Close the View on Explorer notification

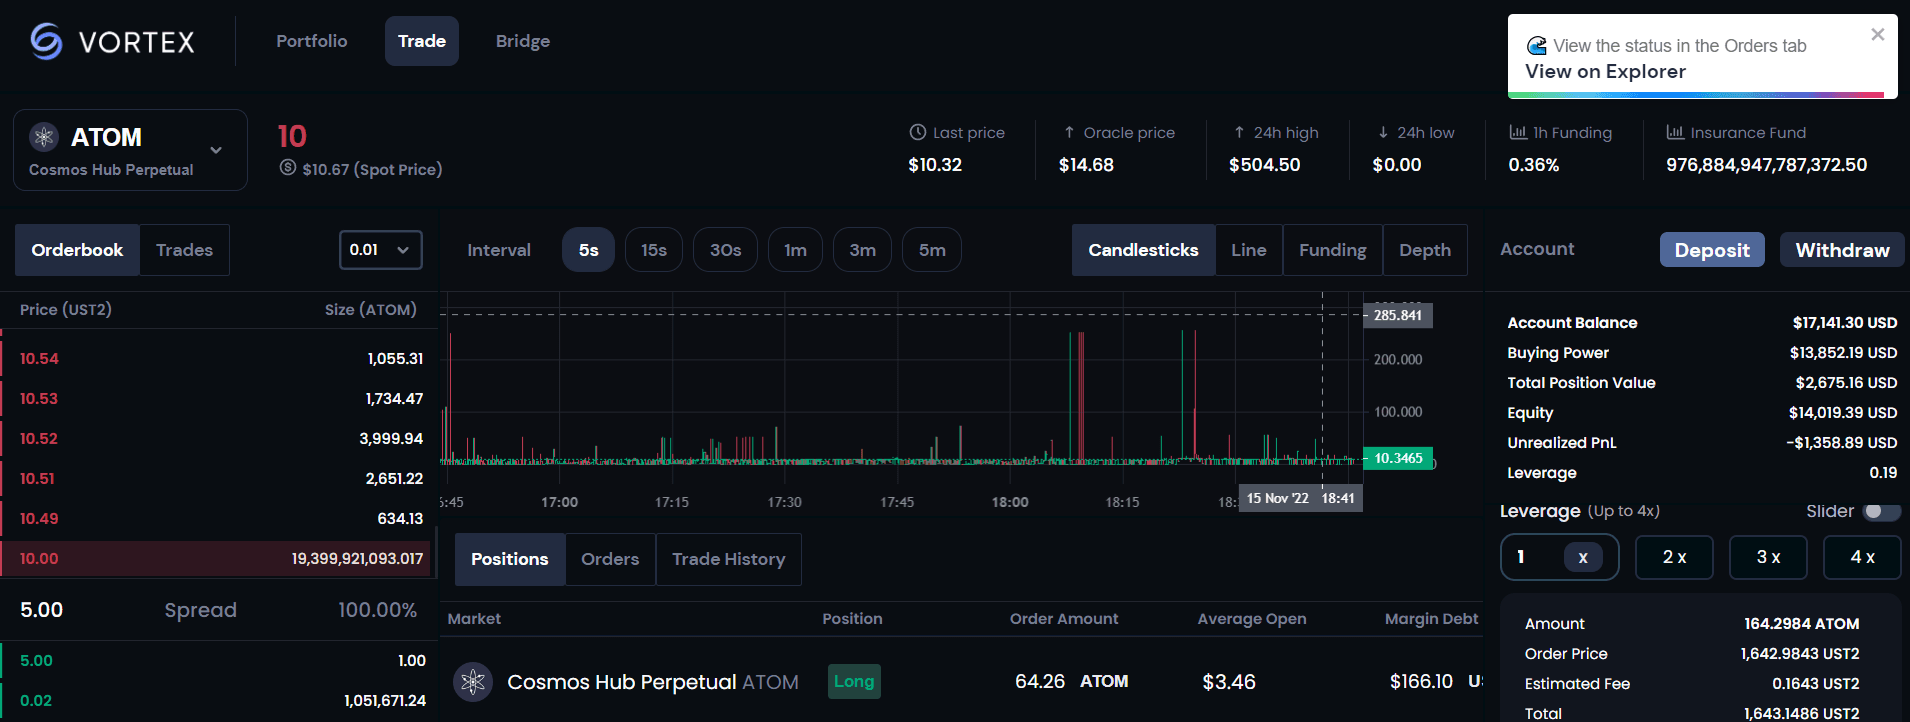1878,34
